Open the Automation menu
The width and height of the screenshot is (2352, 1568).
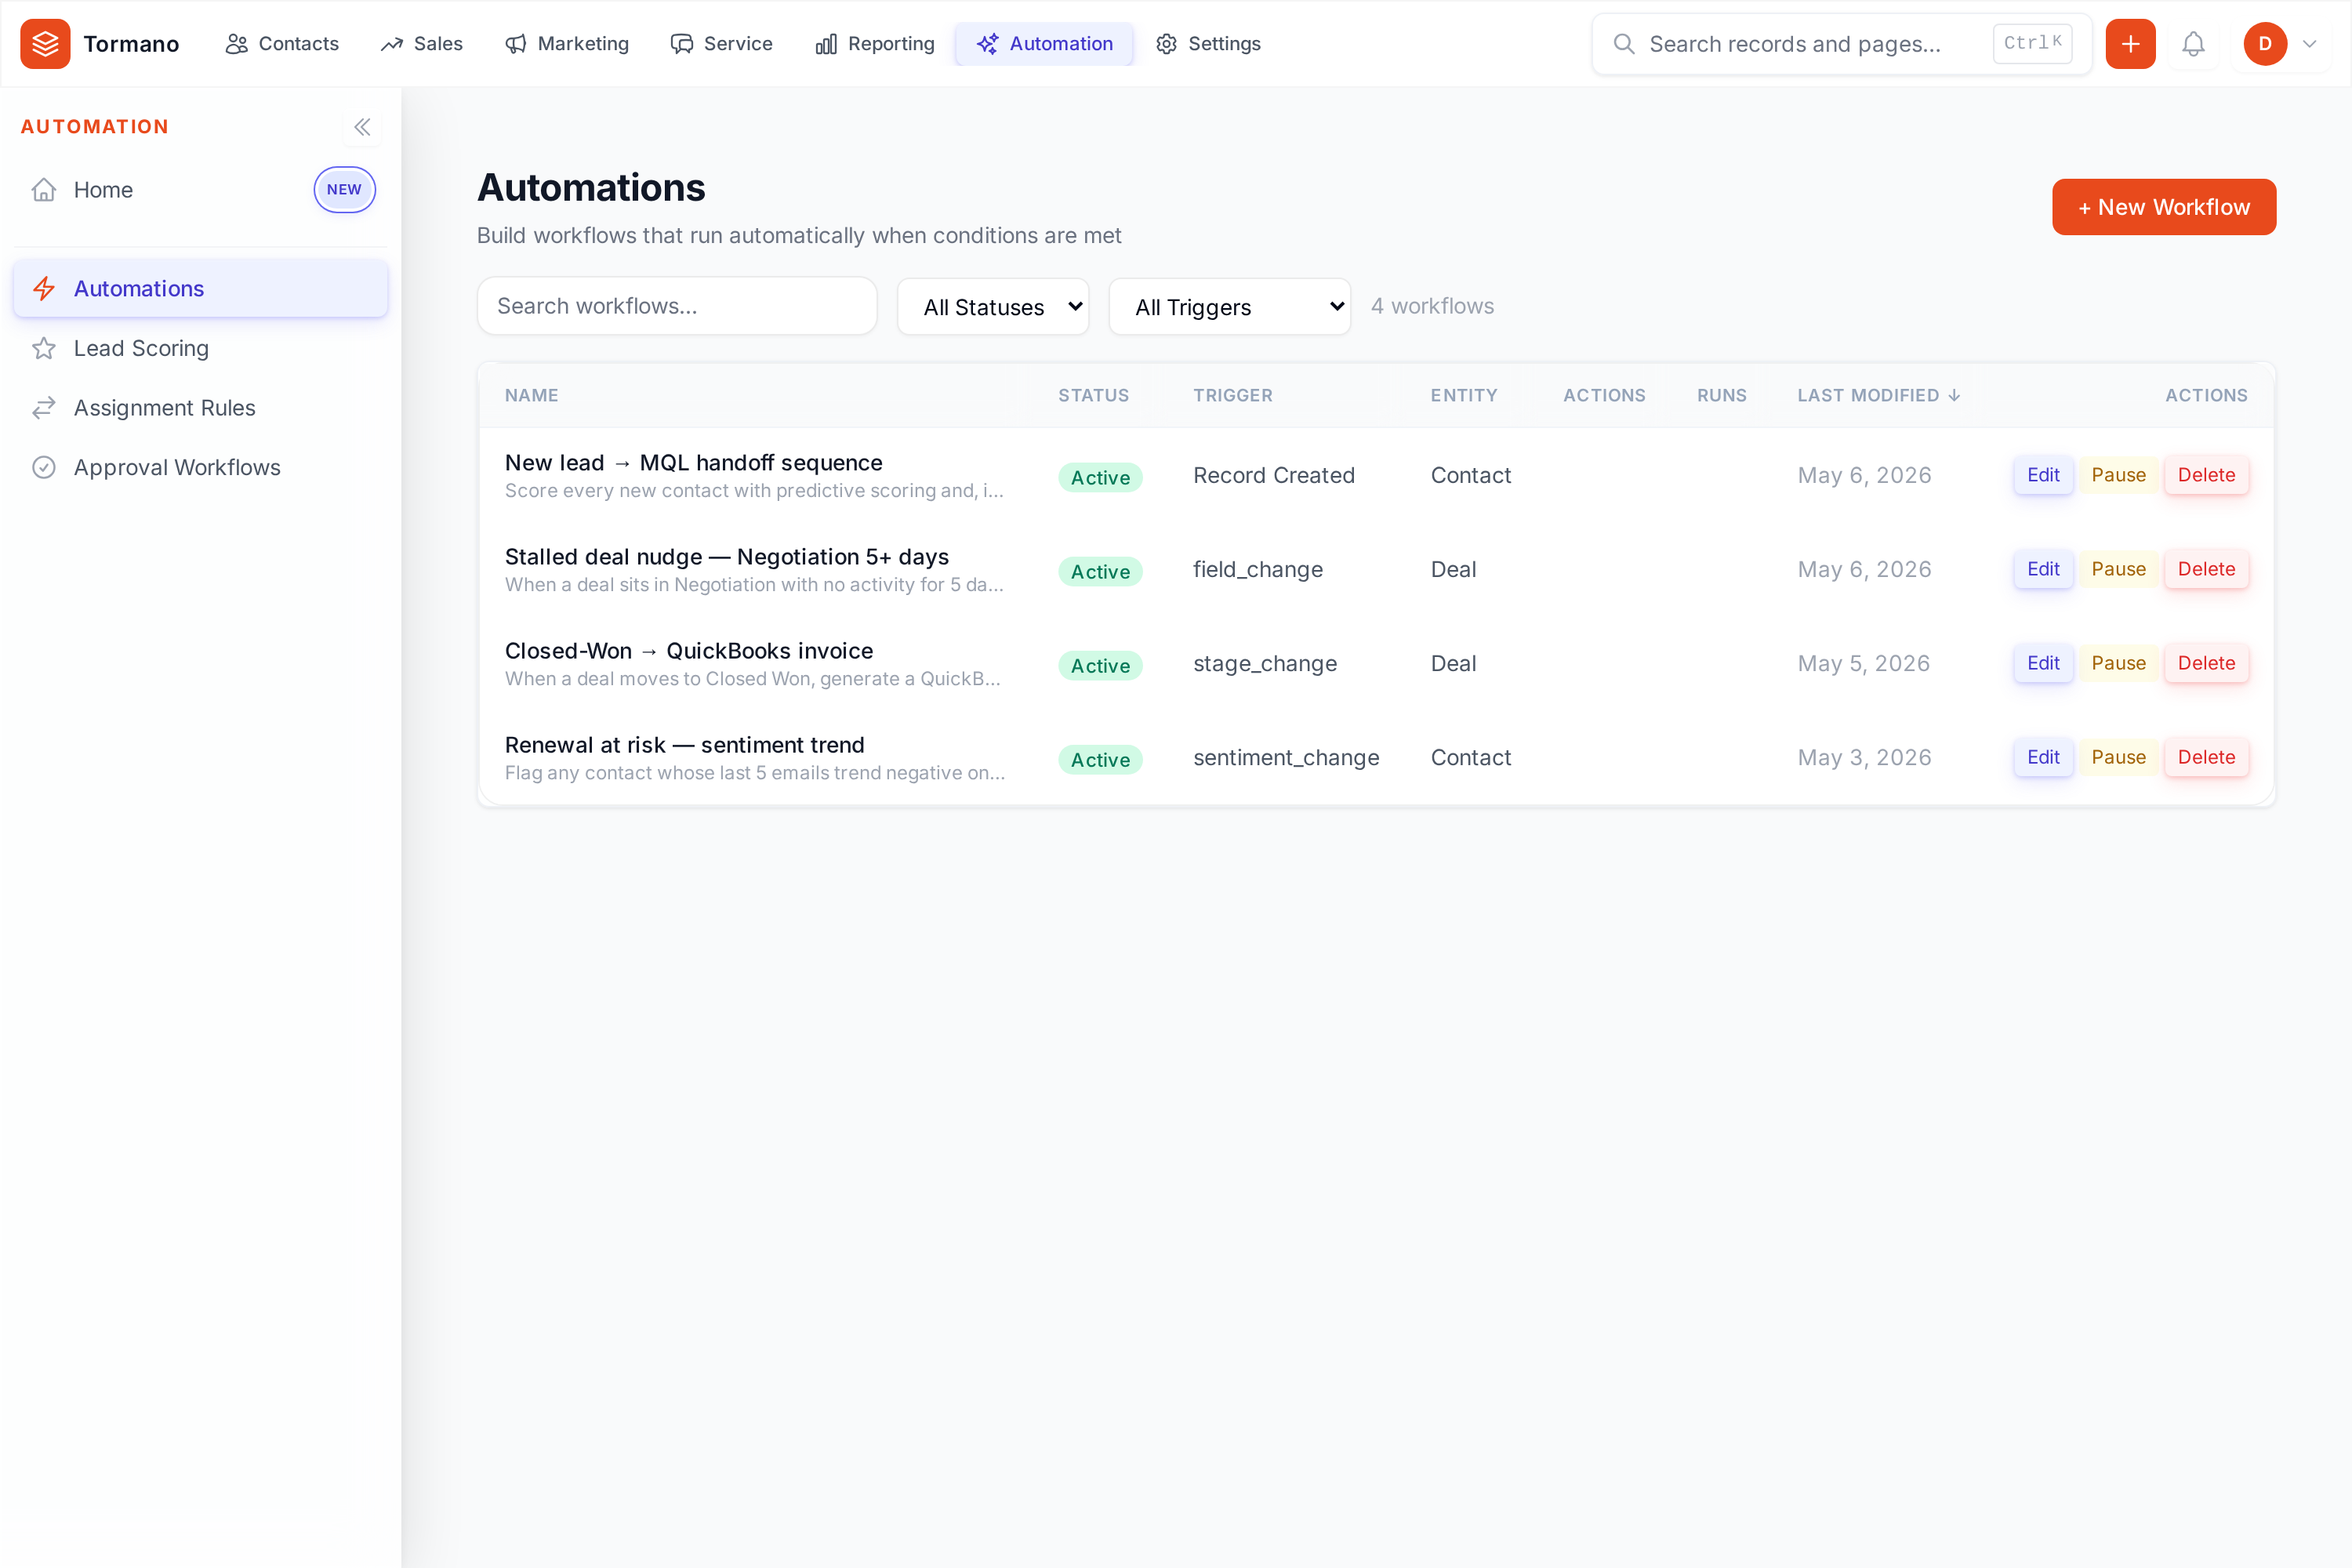coord(1045,44)
